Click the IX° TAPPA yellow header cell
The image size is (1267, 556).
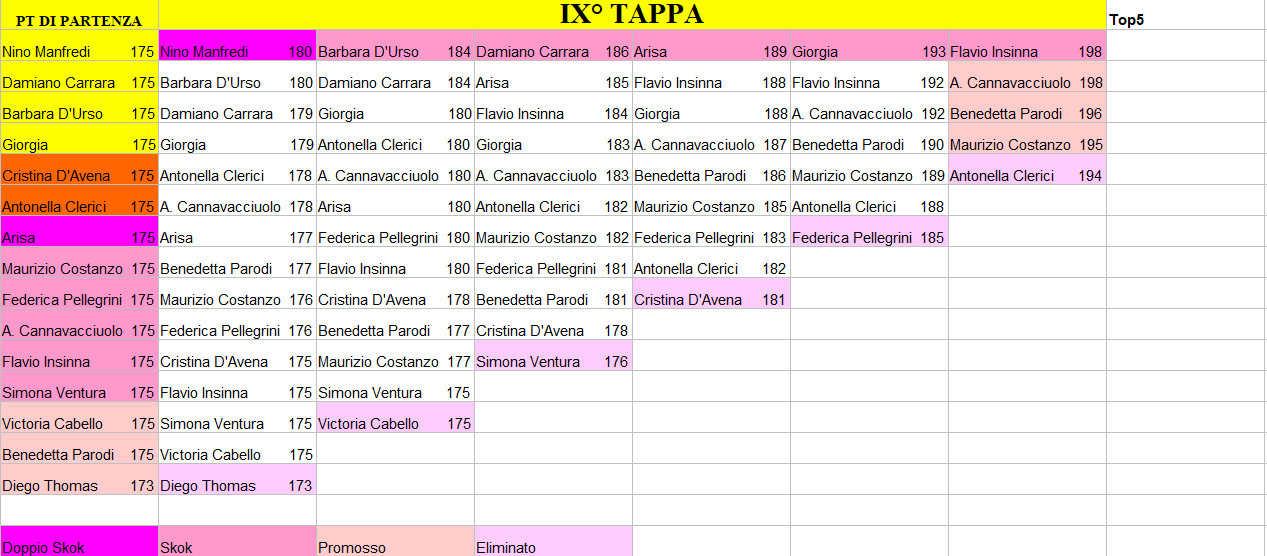[631, 15]
